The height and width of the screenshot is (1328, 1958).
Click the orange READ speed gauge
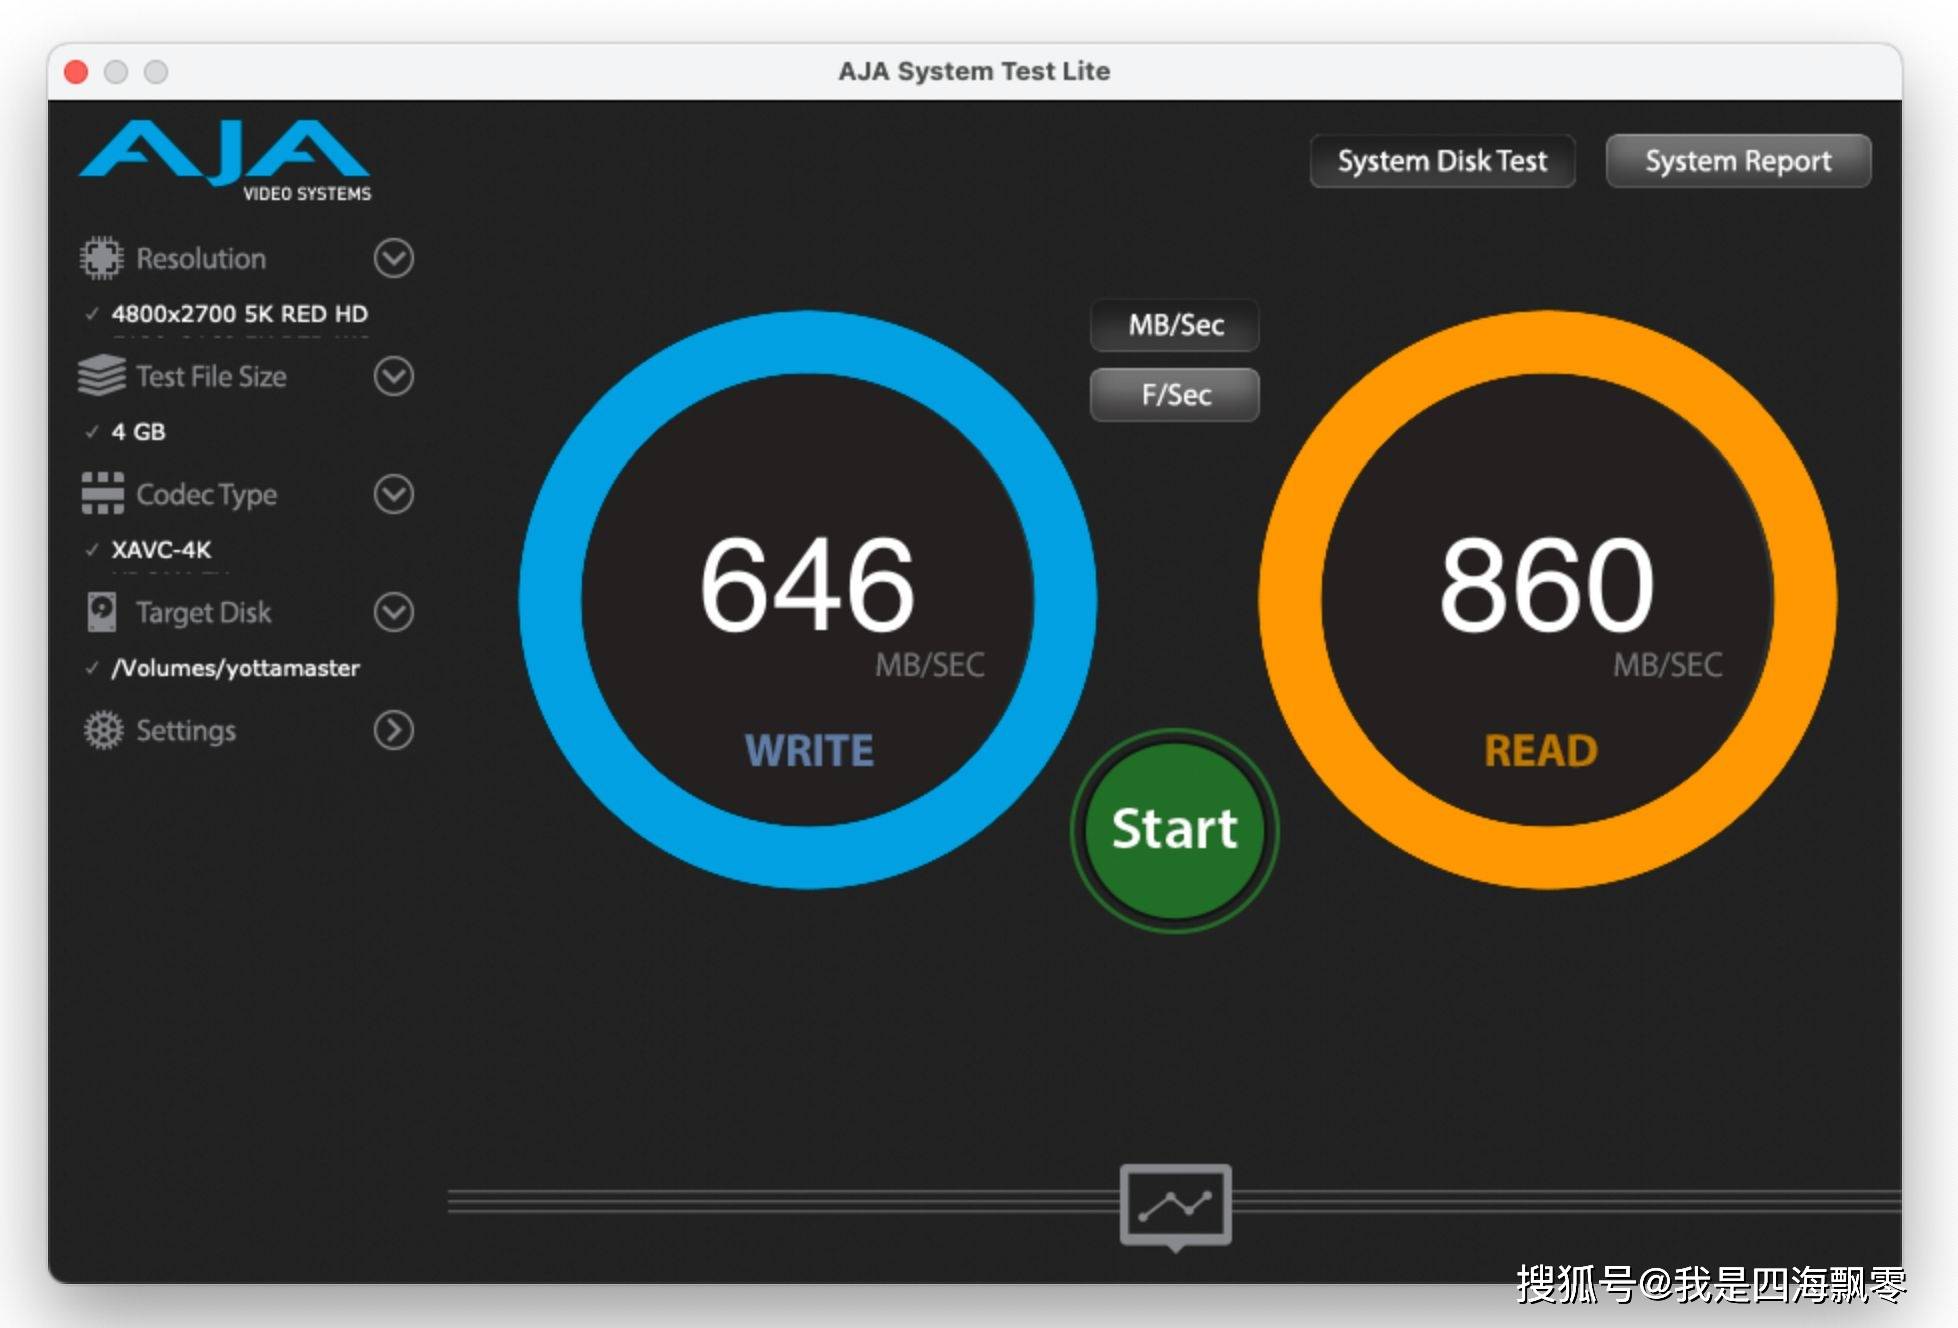[1546, 600]
